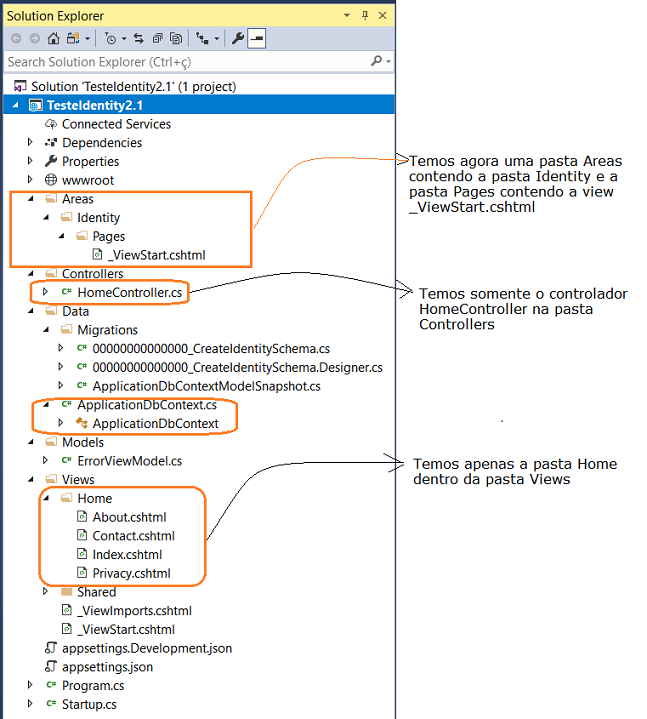Viewport: 647px width, 719px height.
Task: Click the magnifier search icon
Action: [376, 61]
